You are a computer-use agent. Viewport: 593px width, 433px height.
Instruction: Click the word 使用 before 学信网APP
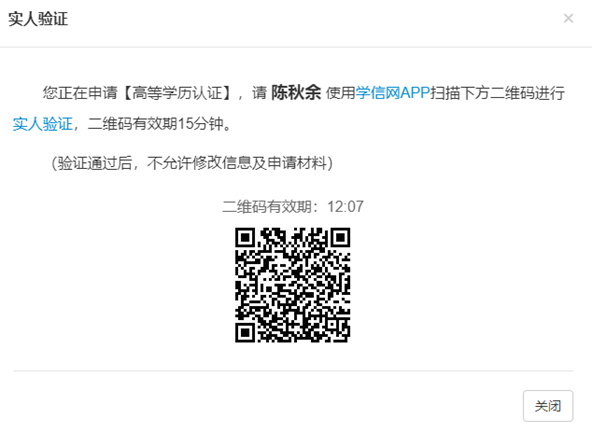[341, 93]
